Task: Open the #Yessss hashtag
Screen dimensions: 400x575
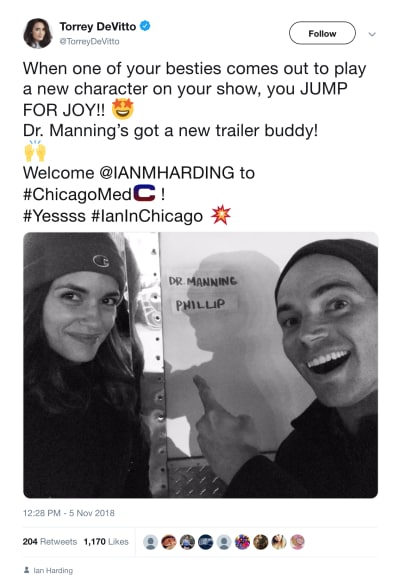Action: point(54,216)
